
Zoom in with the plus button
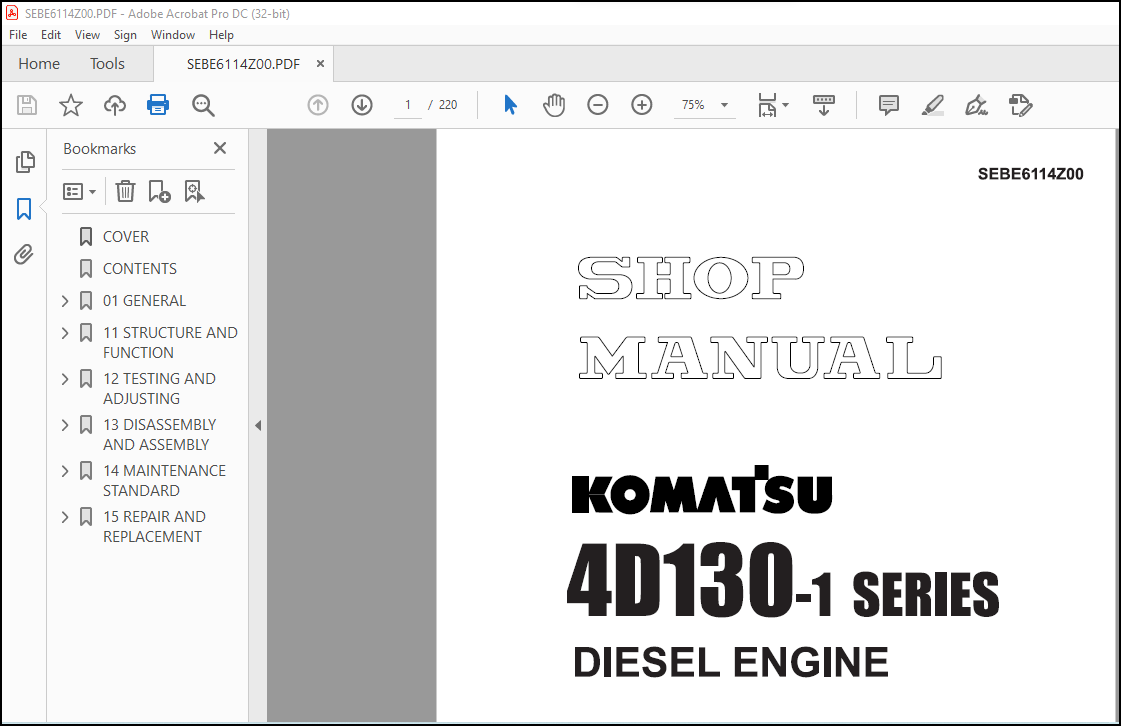pos(642,105)
